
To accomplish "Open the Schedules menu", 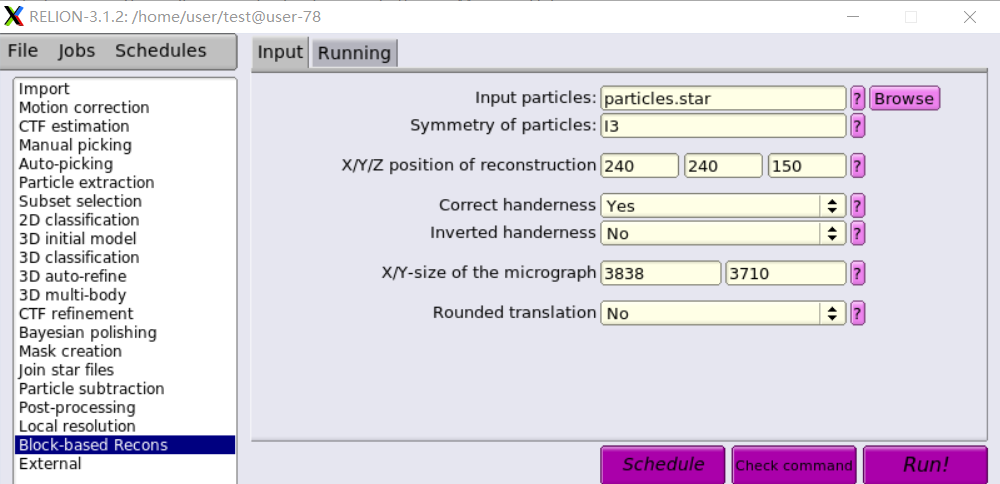I will coord(161,51).
